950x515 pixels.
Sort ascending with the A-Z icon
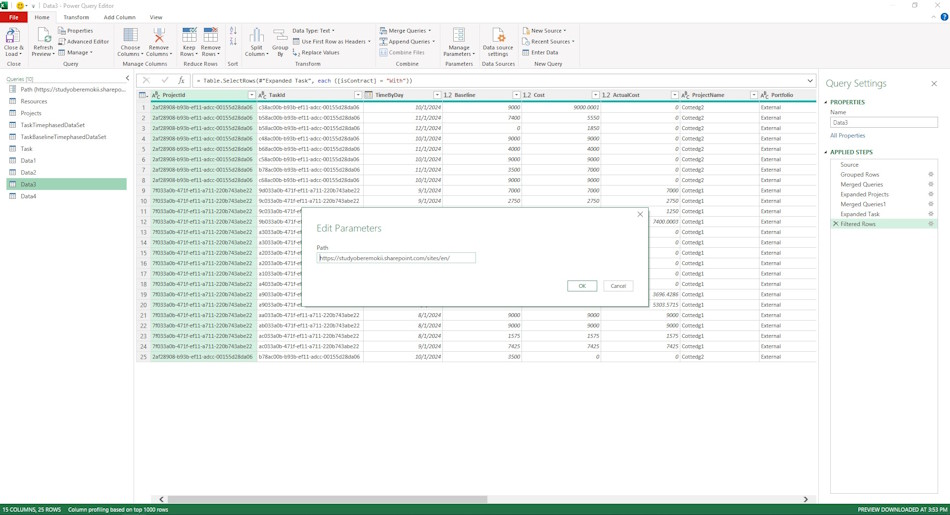pyautogui.click(x=233, y=30)
